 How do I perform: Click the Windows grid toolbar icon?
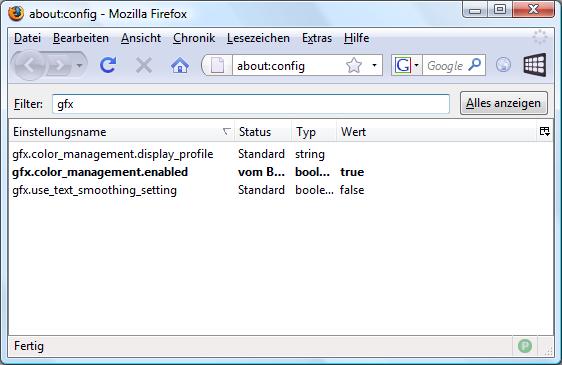(535, 65)
